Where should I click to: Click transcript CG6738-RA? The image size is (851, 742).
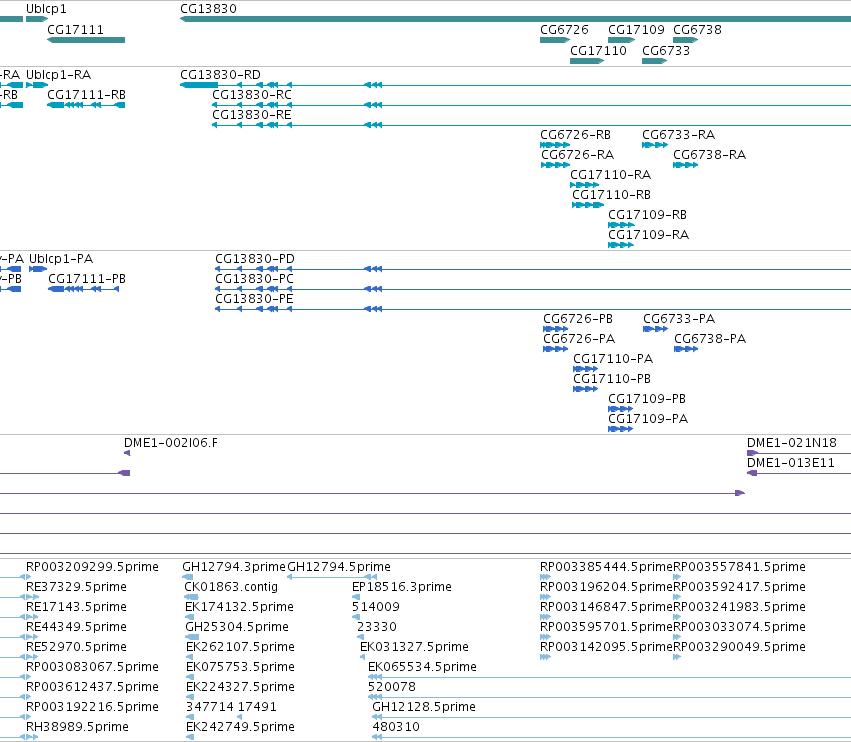coord(685,165)
